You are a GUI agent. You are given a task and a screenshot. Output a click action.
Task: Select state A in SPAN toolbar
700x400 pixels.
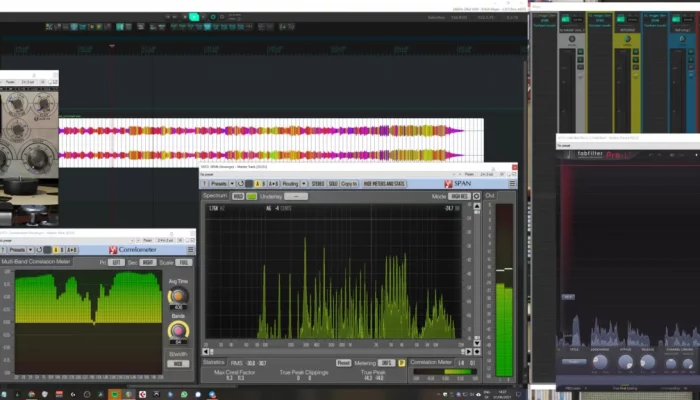[x=257, y=183]
